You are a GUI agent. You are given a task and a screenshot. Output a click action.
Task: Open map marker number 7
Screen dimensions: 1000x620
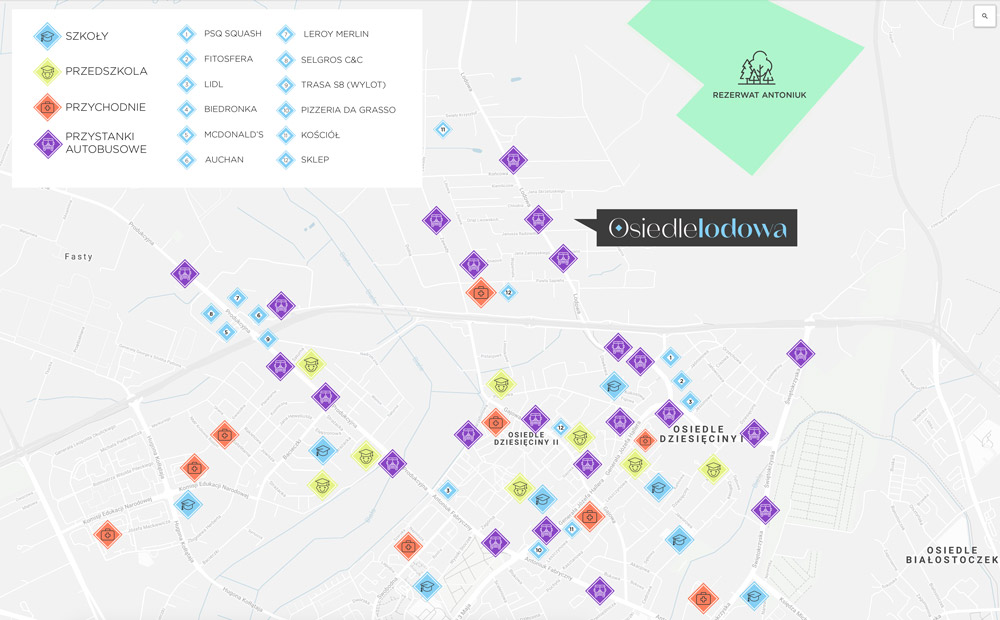(237, 297)
